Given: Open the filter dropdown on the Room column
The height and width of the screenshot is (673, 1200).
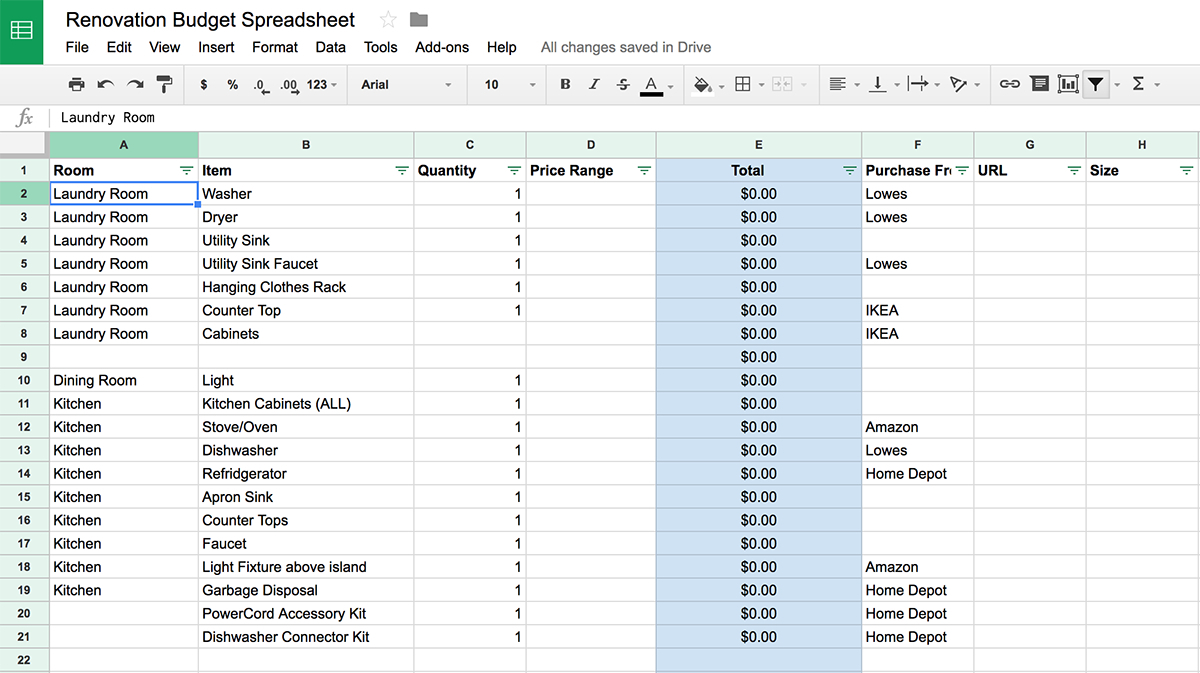Looking at the screenshot, I should [x=186, y=170].
